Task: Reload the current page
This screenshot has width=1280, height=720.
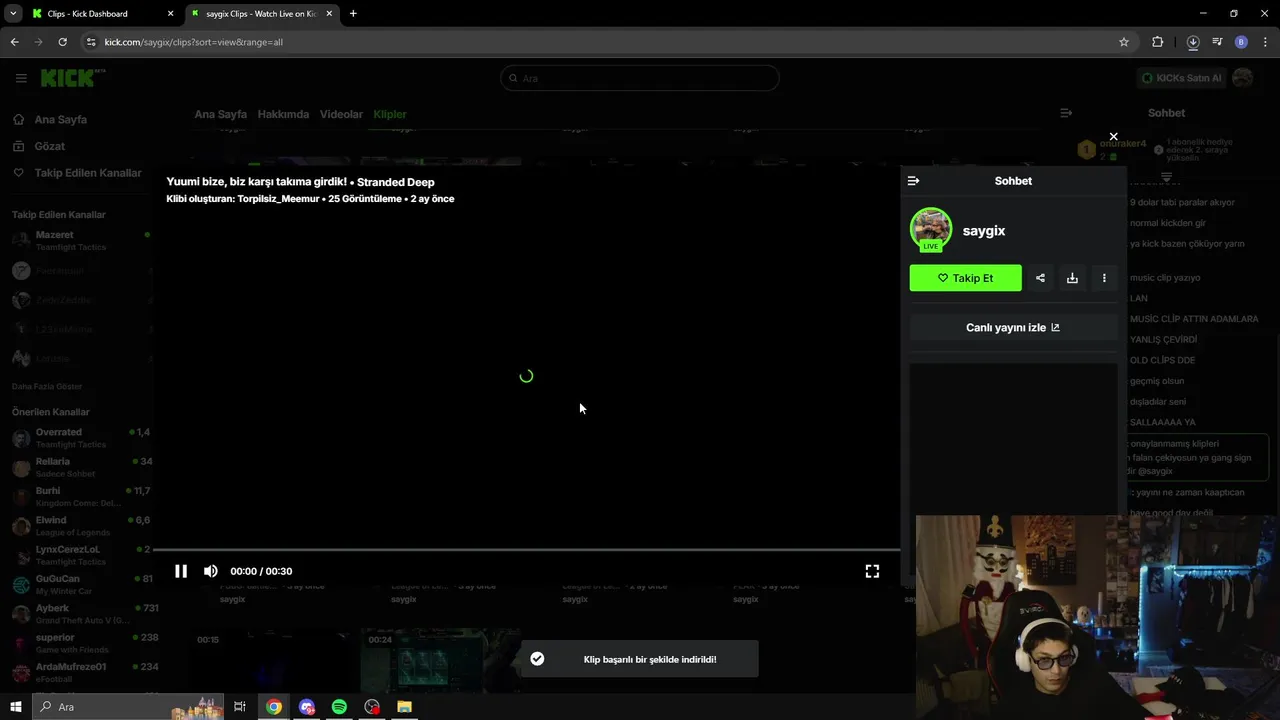Action: [x=62, y=42]
